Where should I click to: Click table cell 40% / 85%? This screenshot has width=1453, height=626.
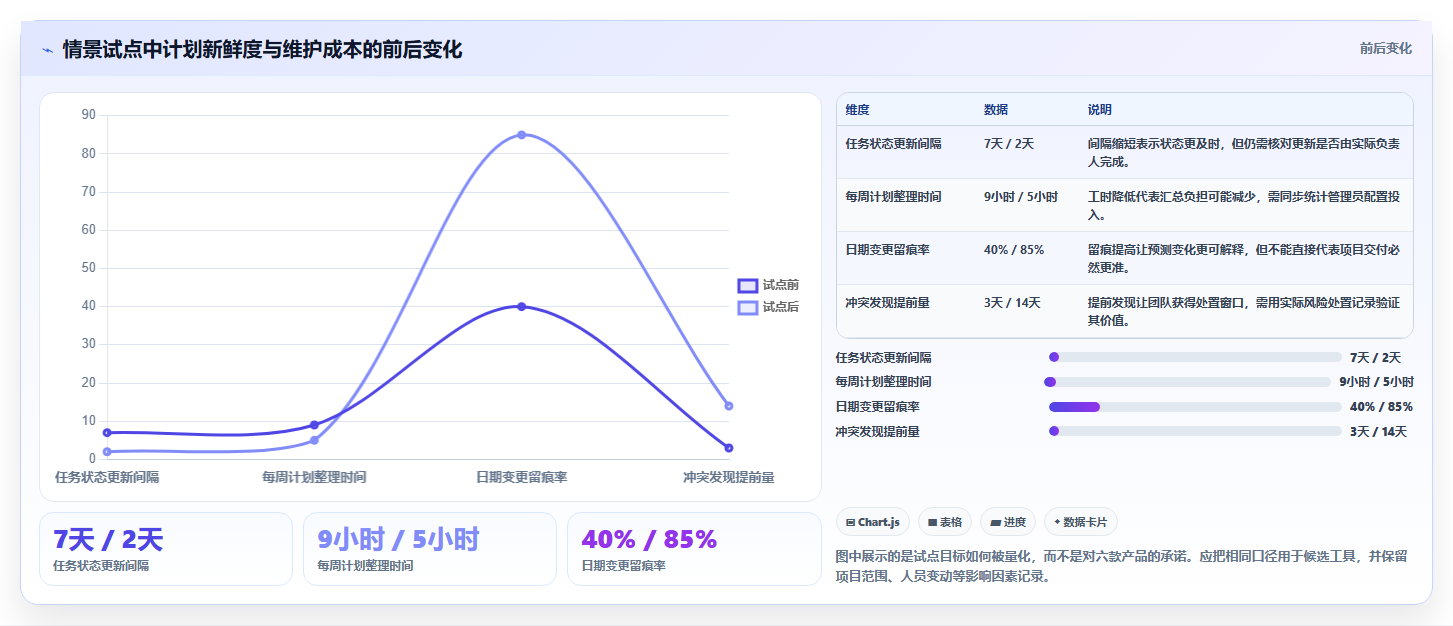click(1013, 250)
